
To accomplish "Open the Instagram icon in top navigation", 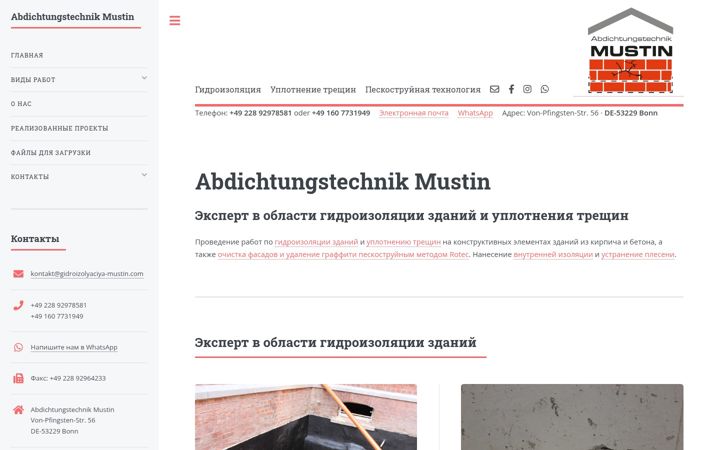I will click(x=527, y=89).
